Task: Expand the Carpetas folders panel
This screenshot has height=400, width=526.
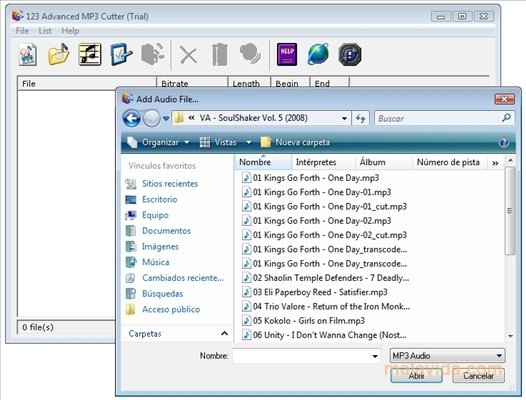Action: (224, 334)
